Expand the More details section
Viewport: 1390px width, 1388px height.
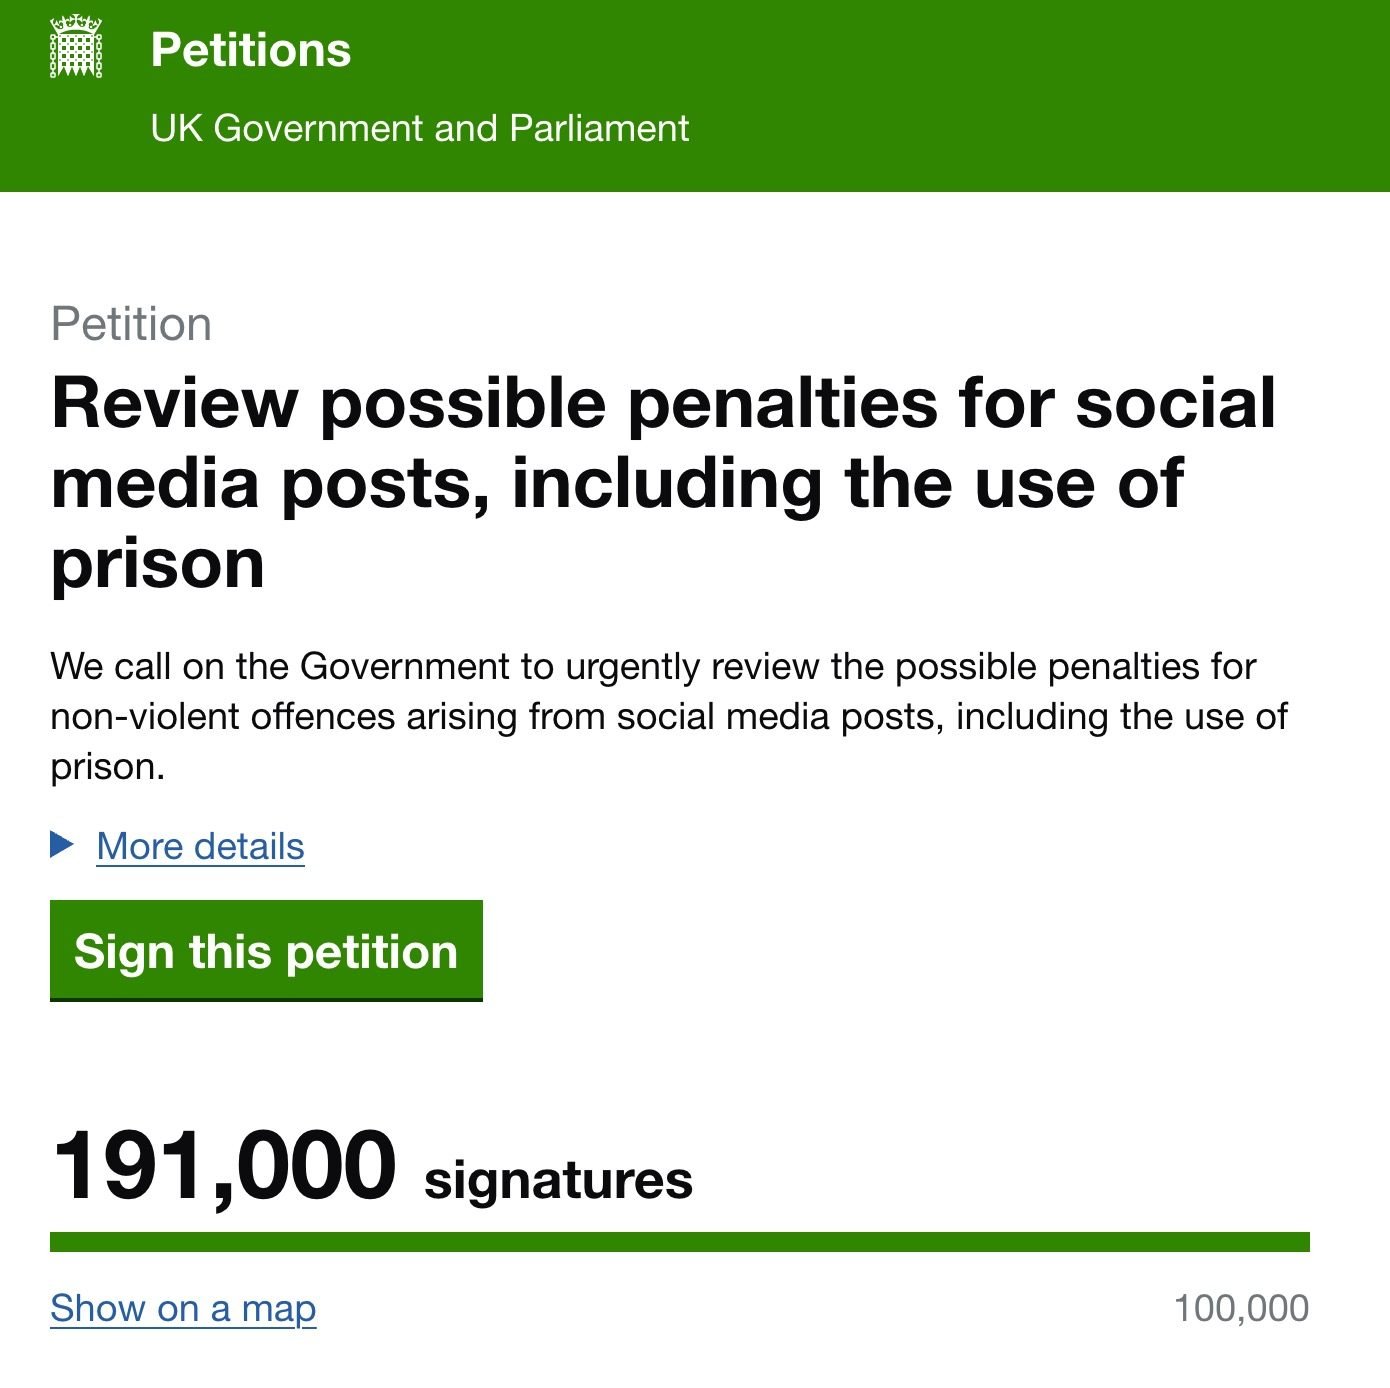199,847
